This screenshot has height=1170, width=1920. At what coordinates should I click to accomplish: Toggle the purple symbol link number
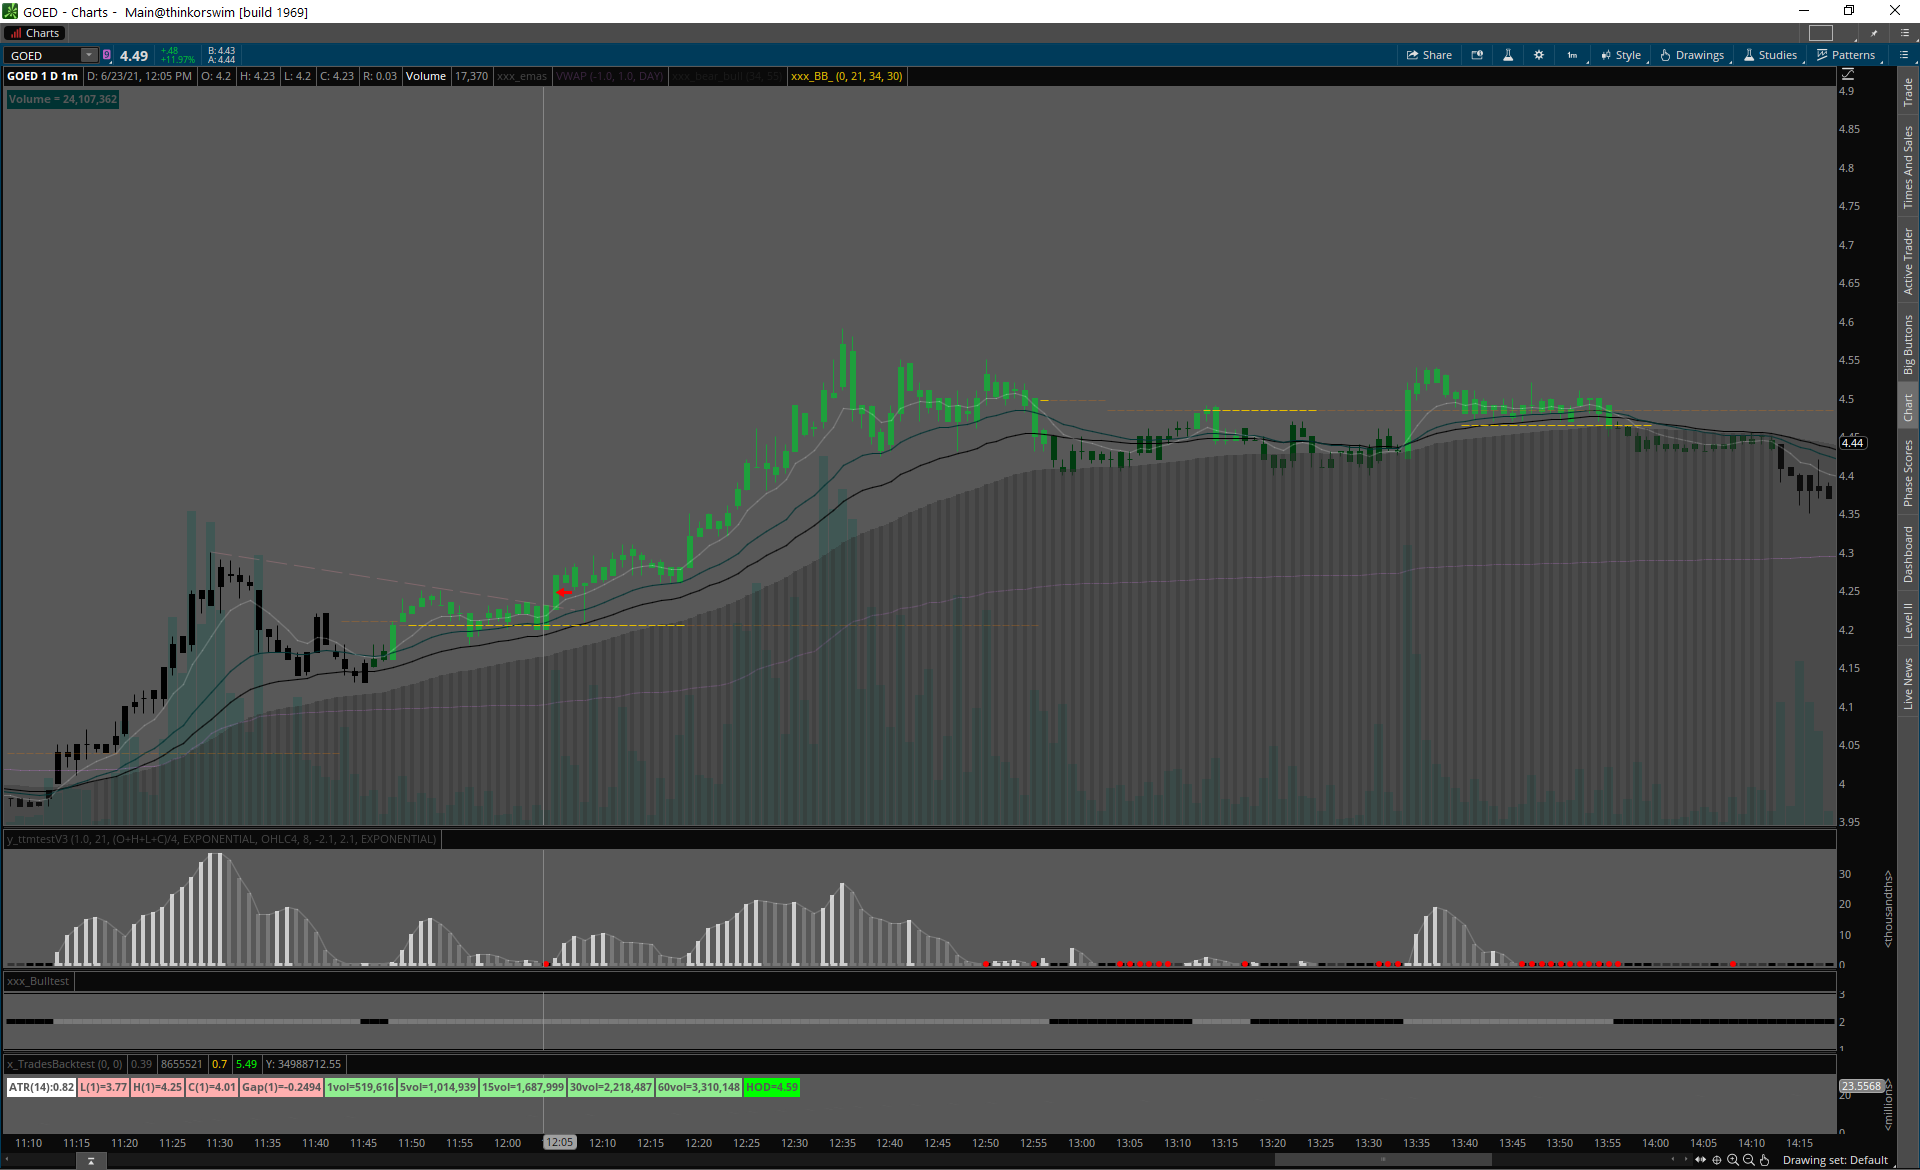point(107,55)
